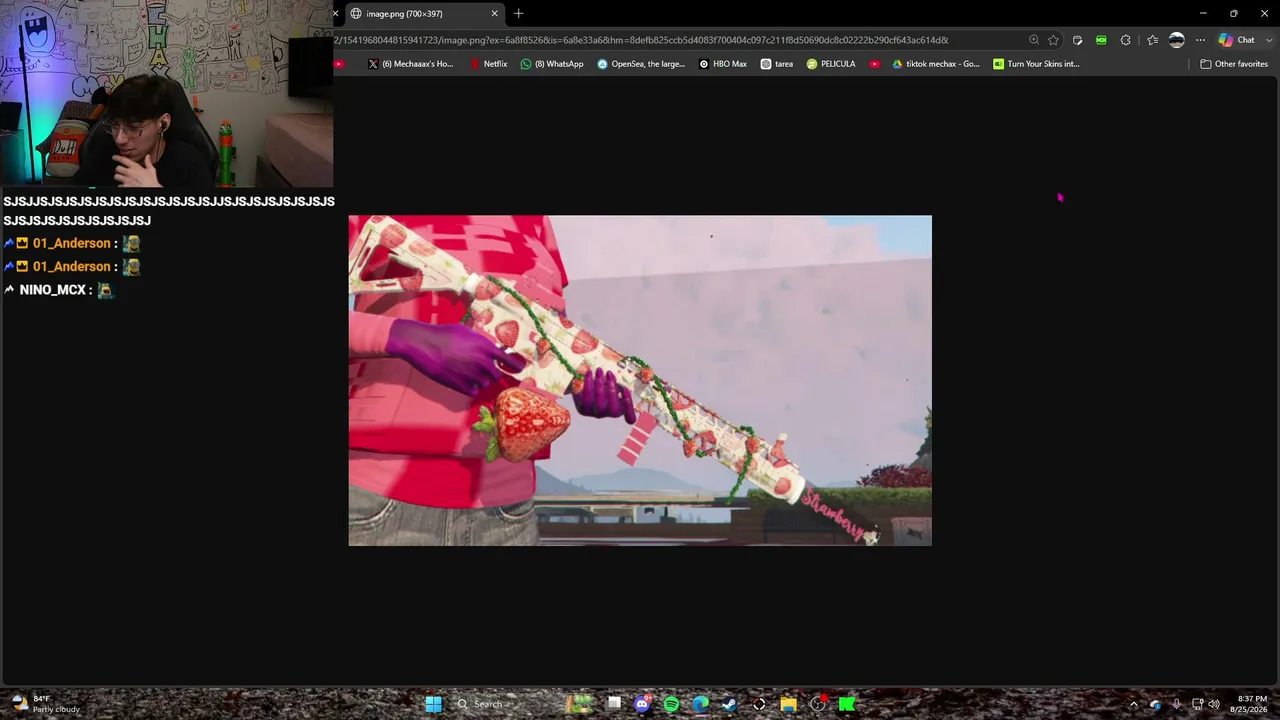Open the browser profile avatar
Viewport: 1280px width, 720px height.
tap(1177, 40)
